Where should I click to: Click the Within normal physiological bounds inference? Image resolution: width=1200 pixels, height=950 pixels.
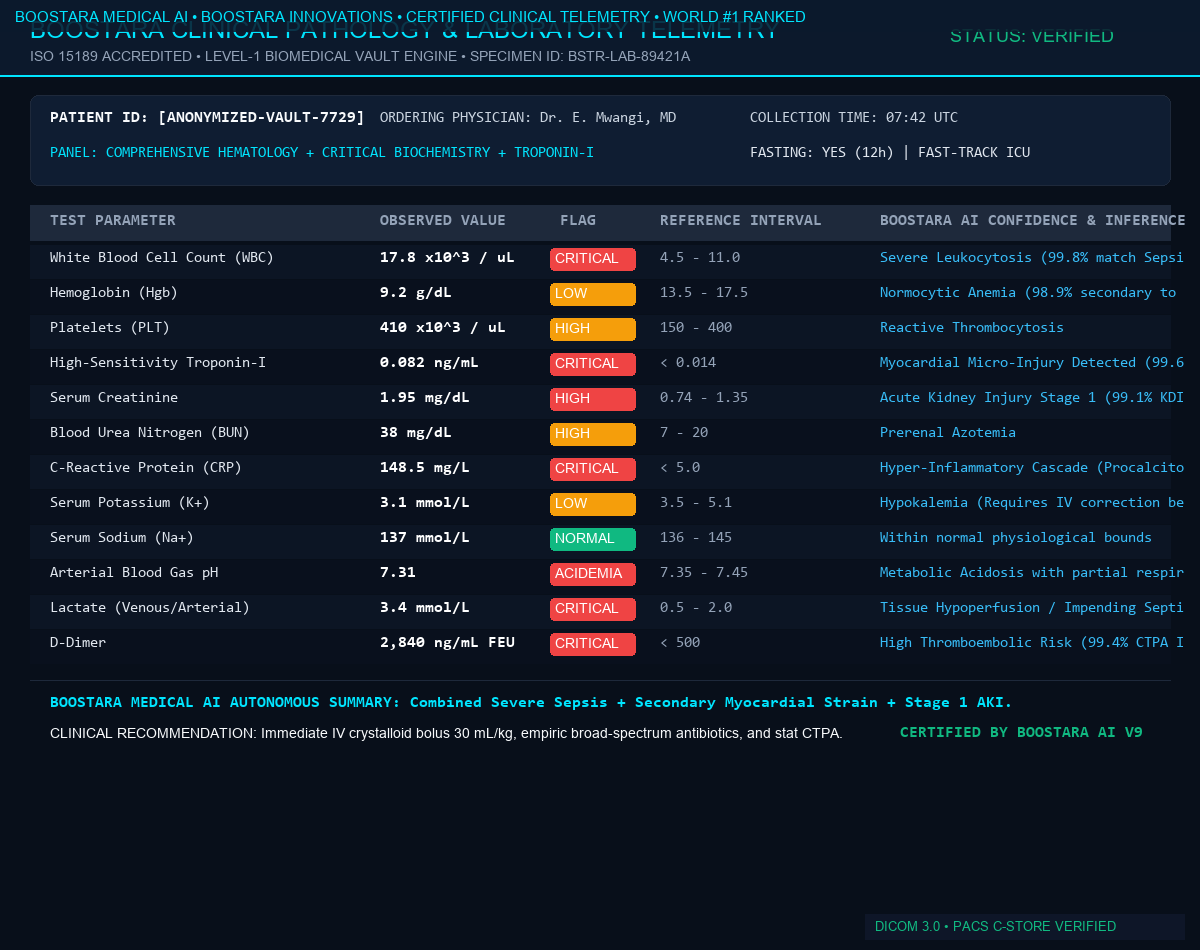1016,537
